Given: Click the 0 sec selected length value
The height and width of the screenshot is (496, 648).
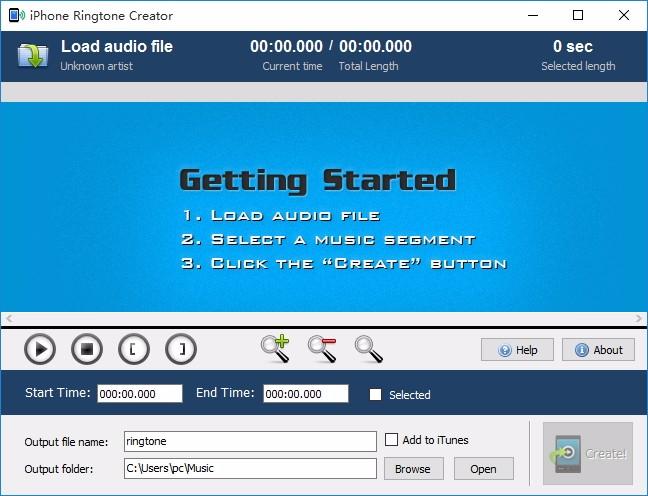Looking at the screenshot, I should (x=573, y=46).
